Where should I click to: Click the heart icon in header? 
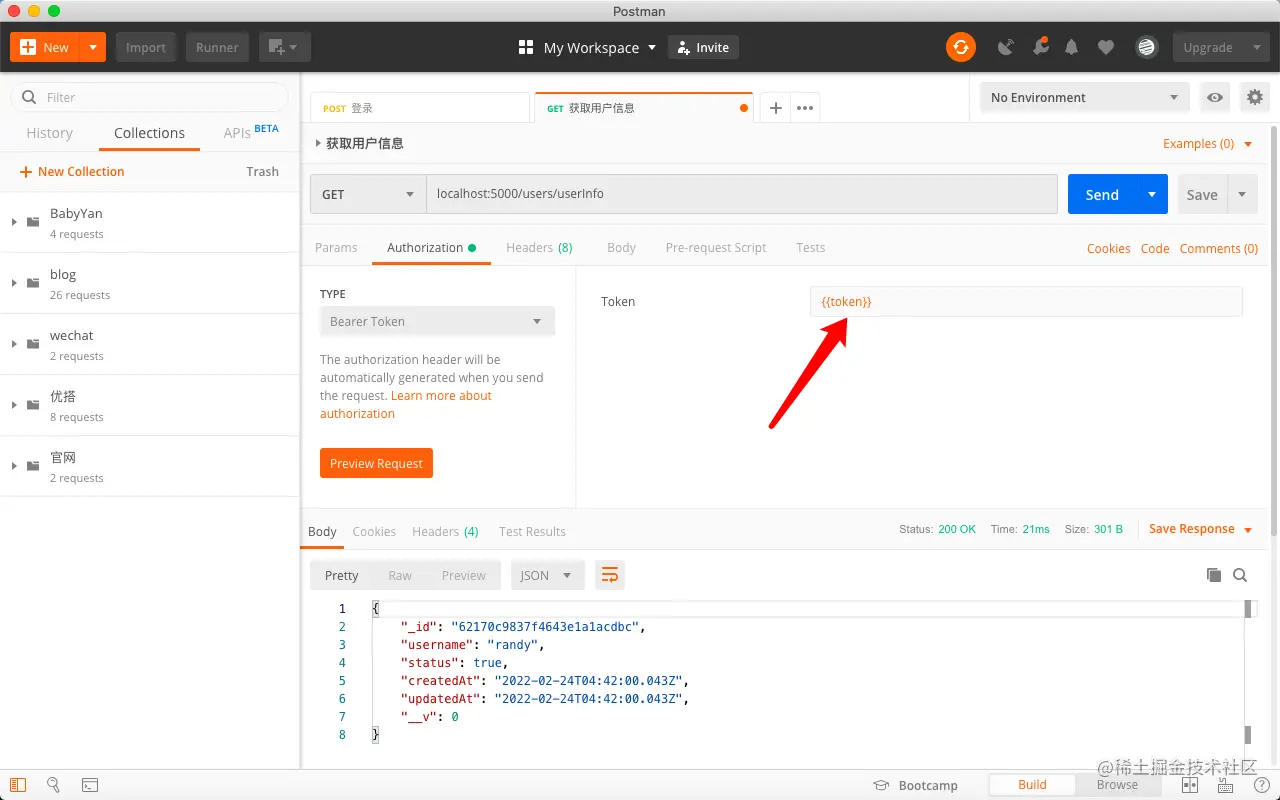click(x=1105, y=47)
